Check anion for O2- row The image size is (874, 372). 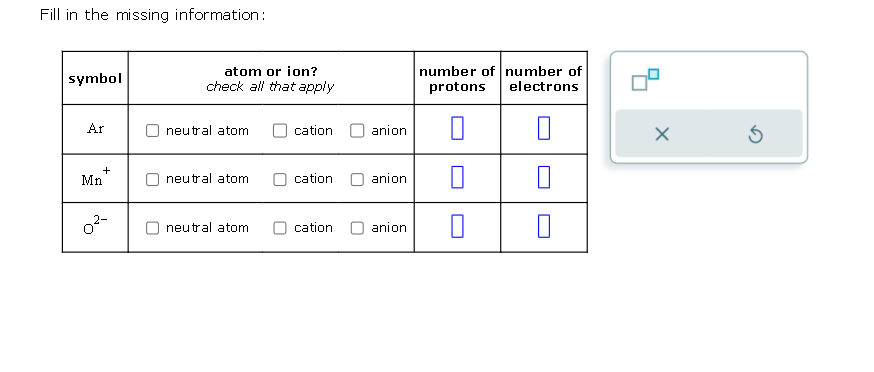pyautogui.click(x=357, y=228)
